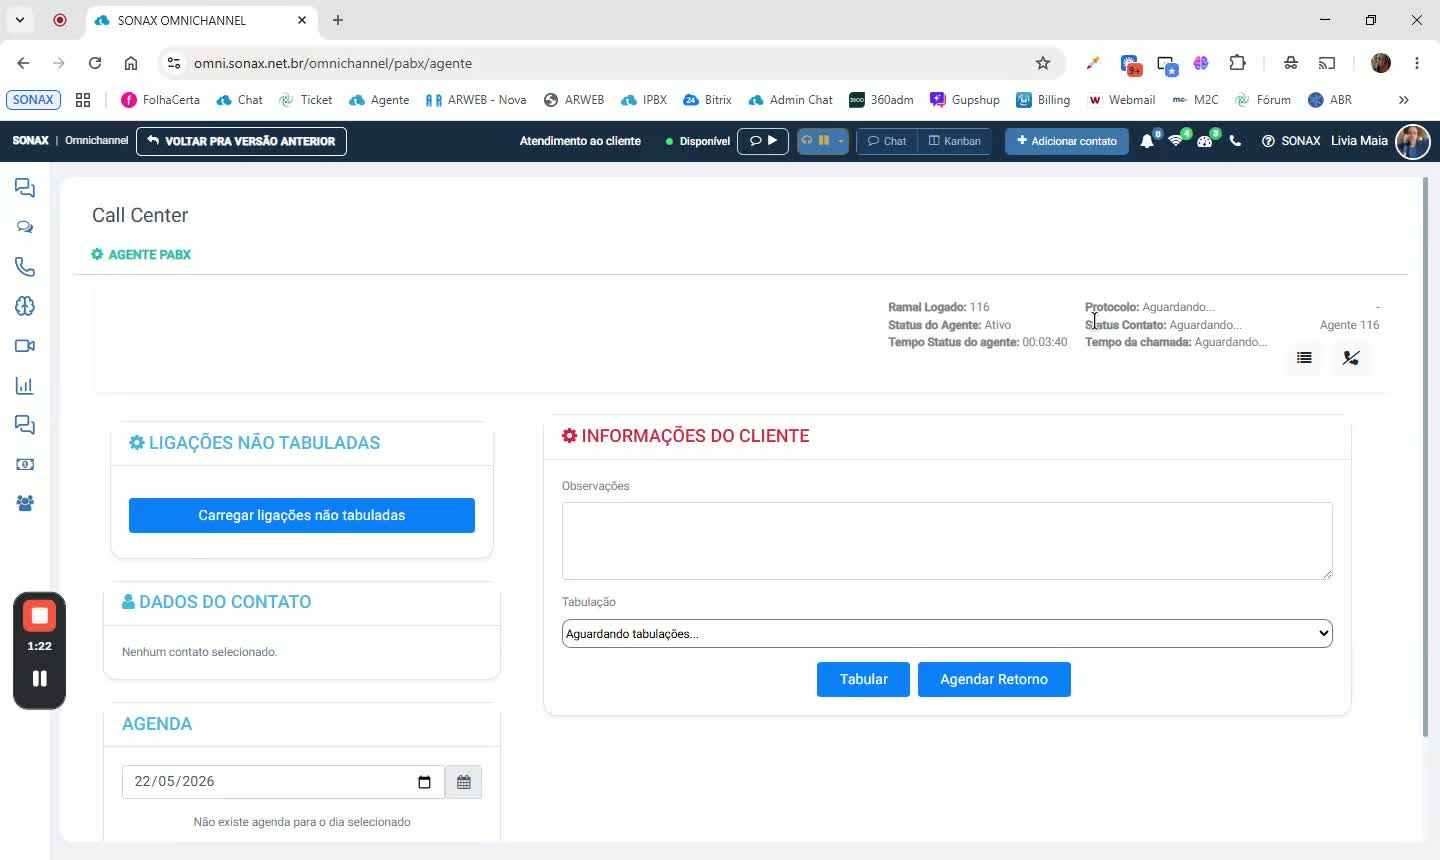Click the 360adm bookmark

tap(881, 100)
